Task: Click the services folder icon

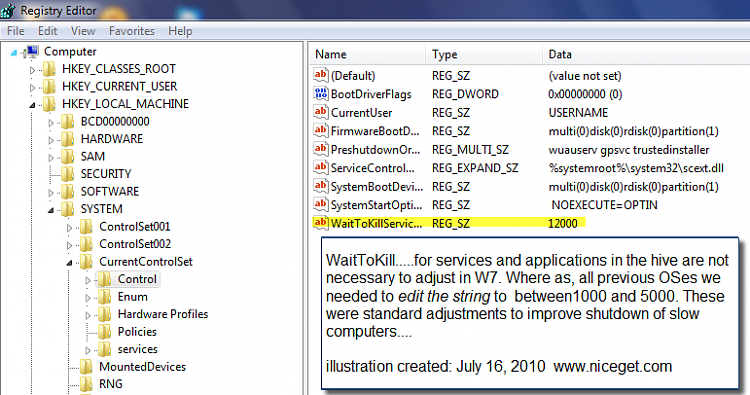Action: coord(105,349)
